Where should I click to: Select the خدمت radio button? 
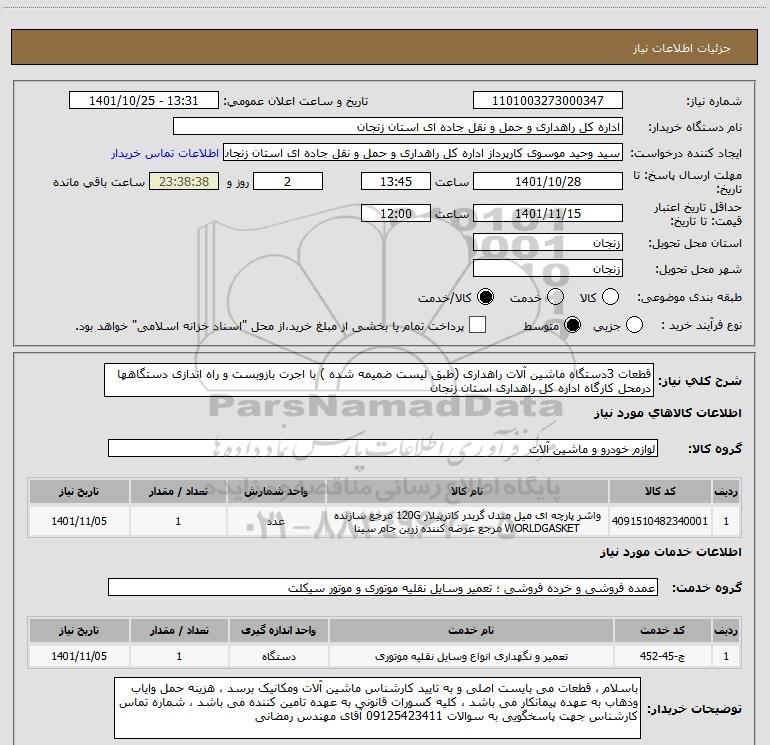pos(555,297)
